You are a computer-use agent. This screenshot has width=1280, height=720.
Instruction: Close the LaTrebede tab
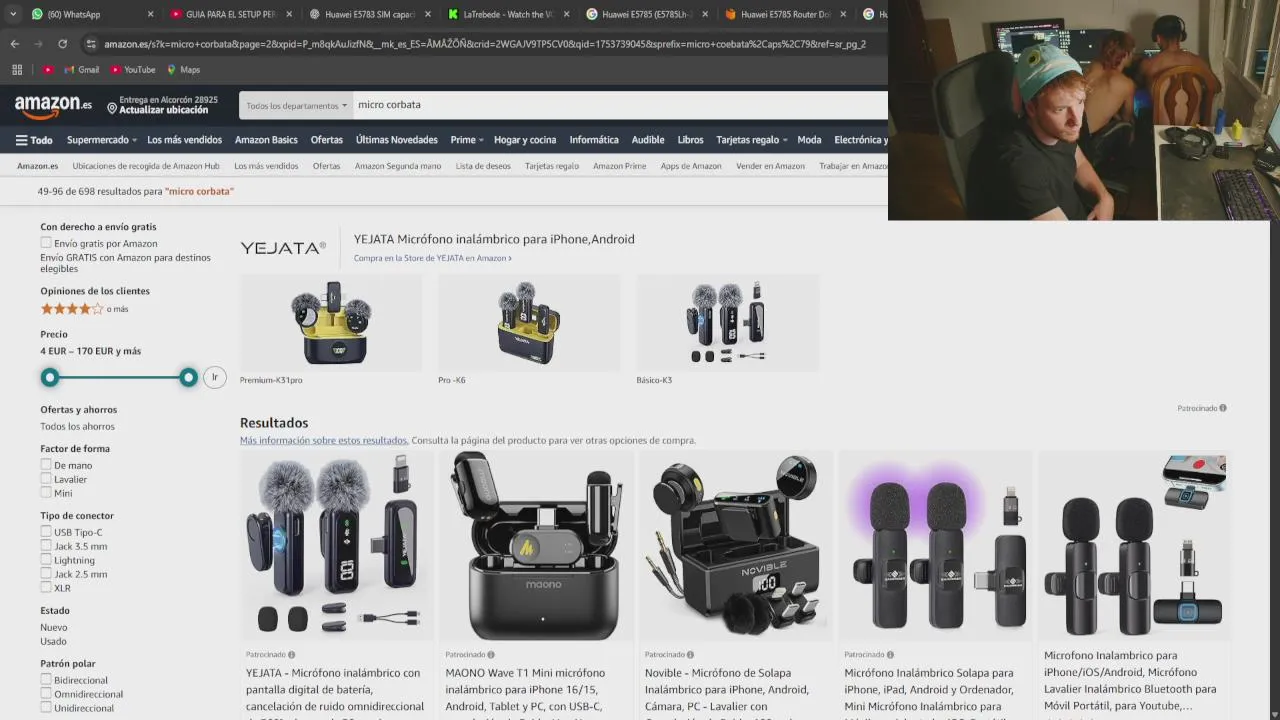click(567, 14)
